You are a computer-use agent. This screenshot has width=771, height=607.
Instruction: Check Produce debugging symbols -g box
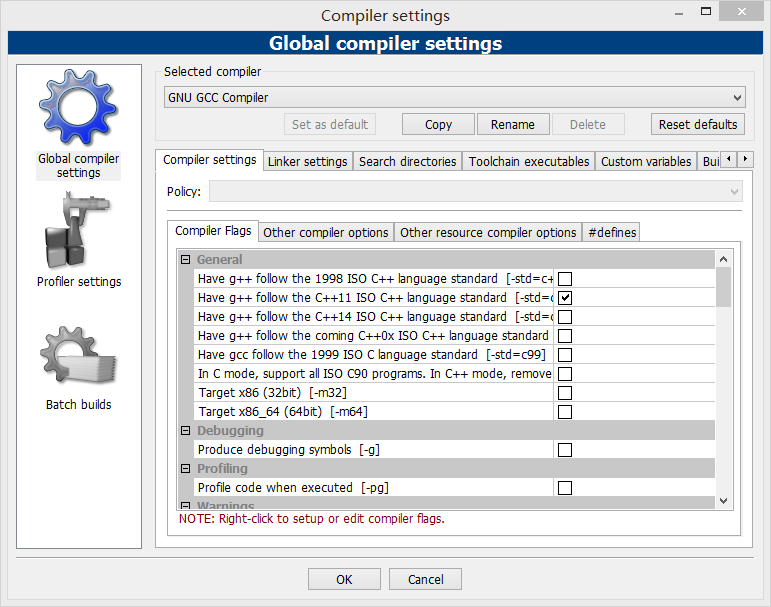565,450
